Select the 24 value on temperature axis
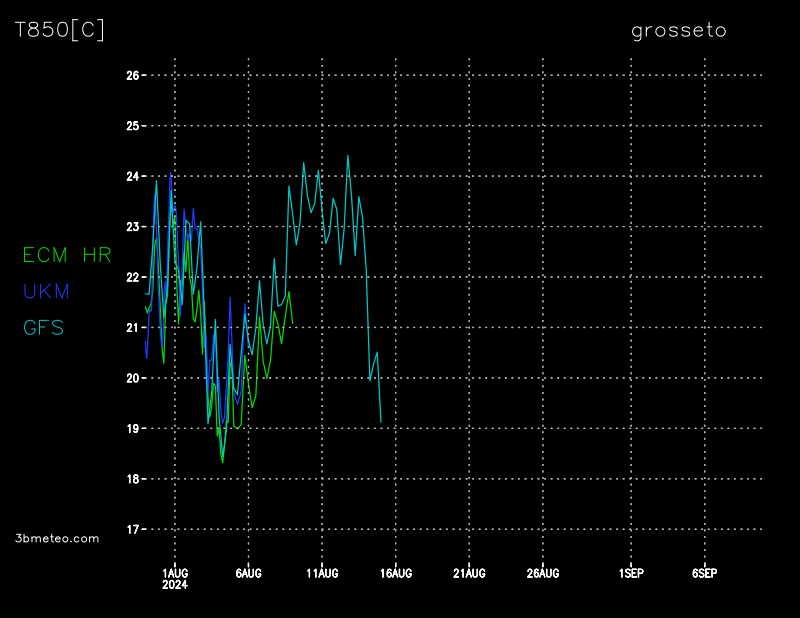800x618 pixels. click(132, 176)
